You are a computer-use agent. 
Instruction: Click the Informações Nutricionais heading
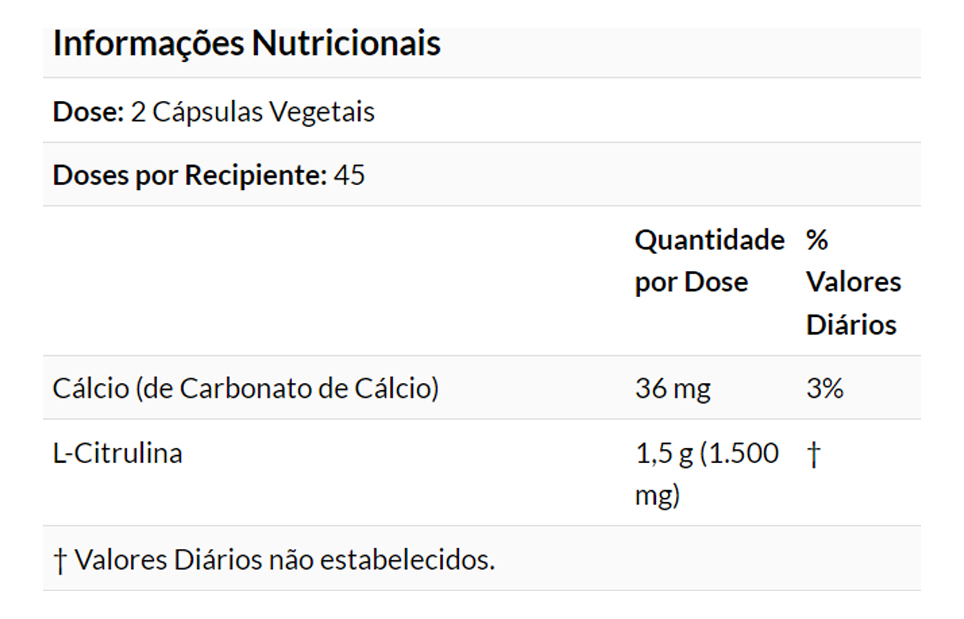pyautogui.click(x=246, y=44)
